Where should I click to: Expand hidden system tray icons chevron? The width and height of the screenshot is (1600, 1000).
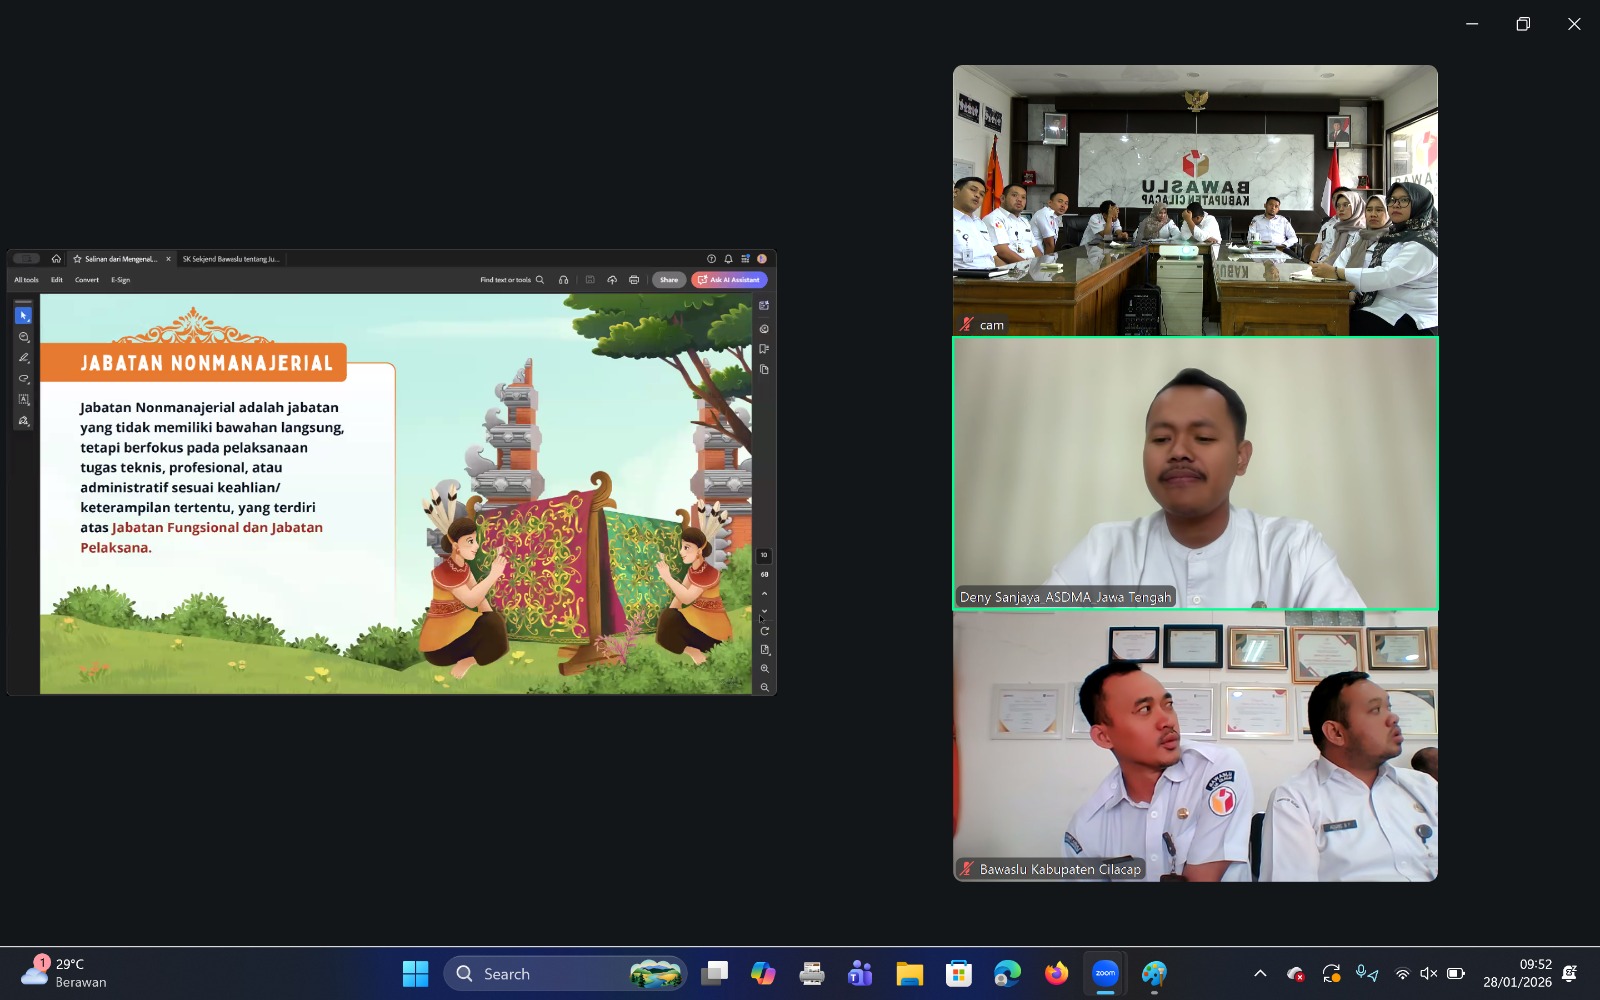1260,974
